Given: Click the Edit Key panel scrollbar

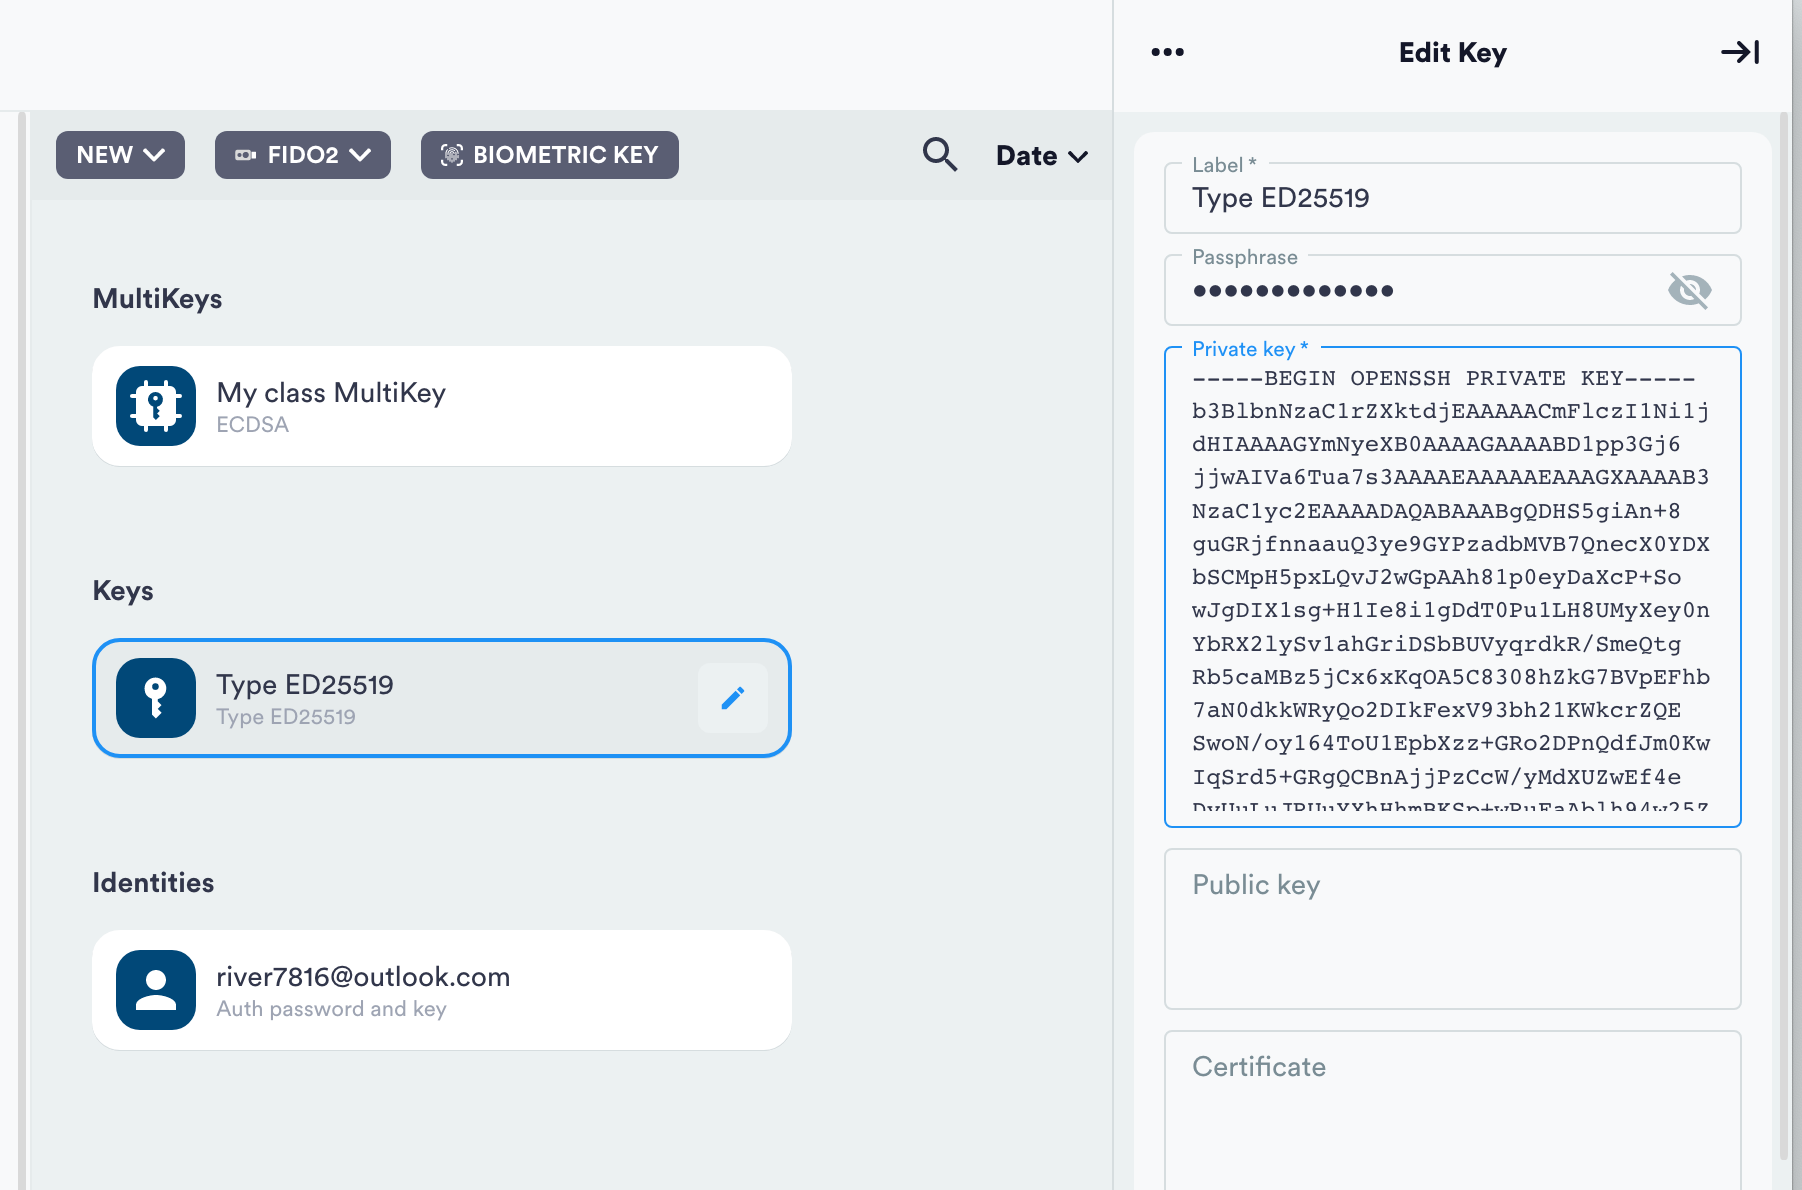Looking at the screenshot, I should pos(1784,635).
